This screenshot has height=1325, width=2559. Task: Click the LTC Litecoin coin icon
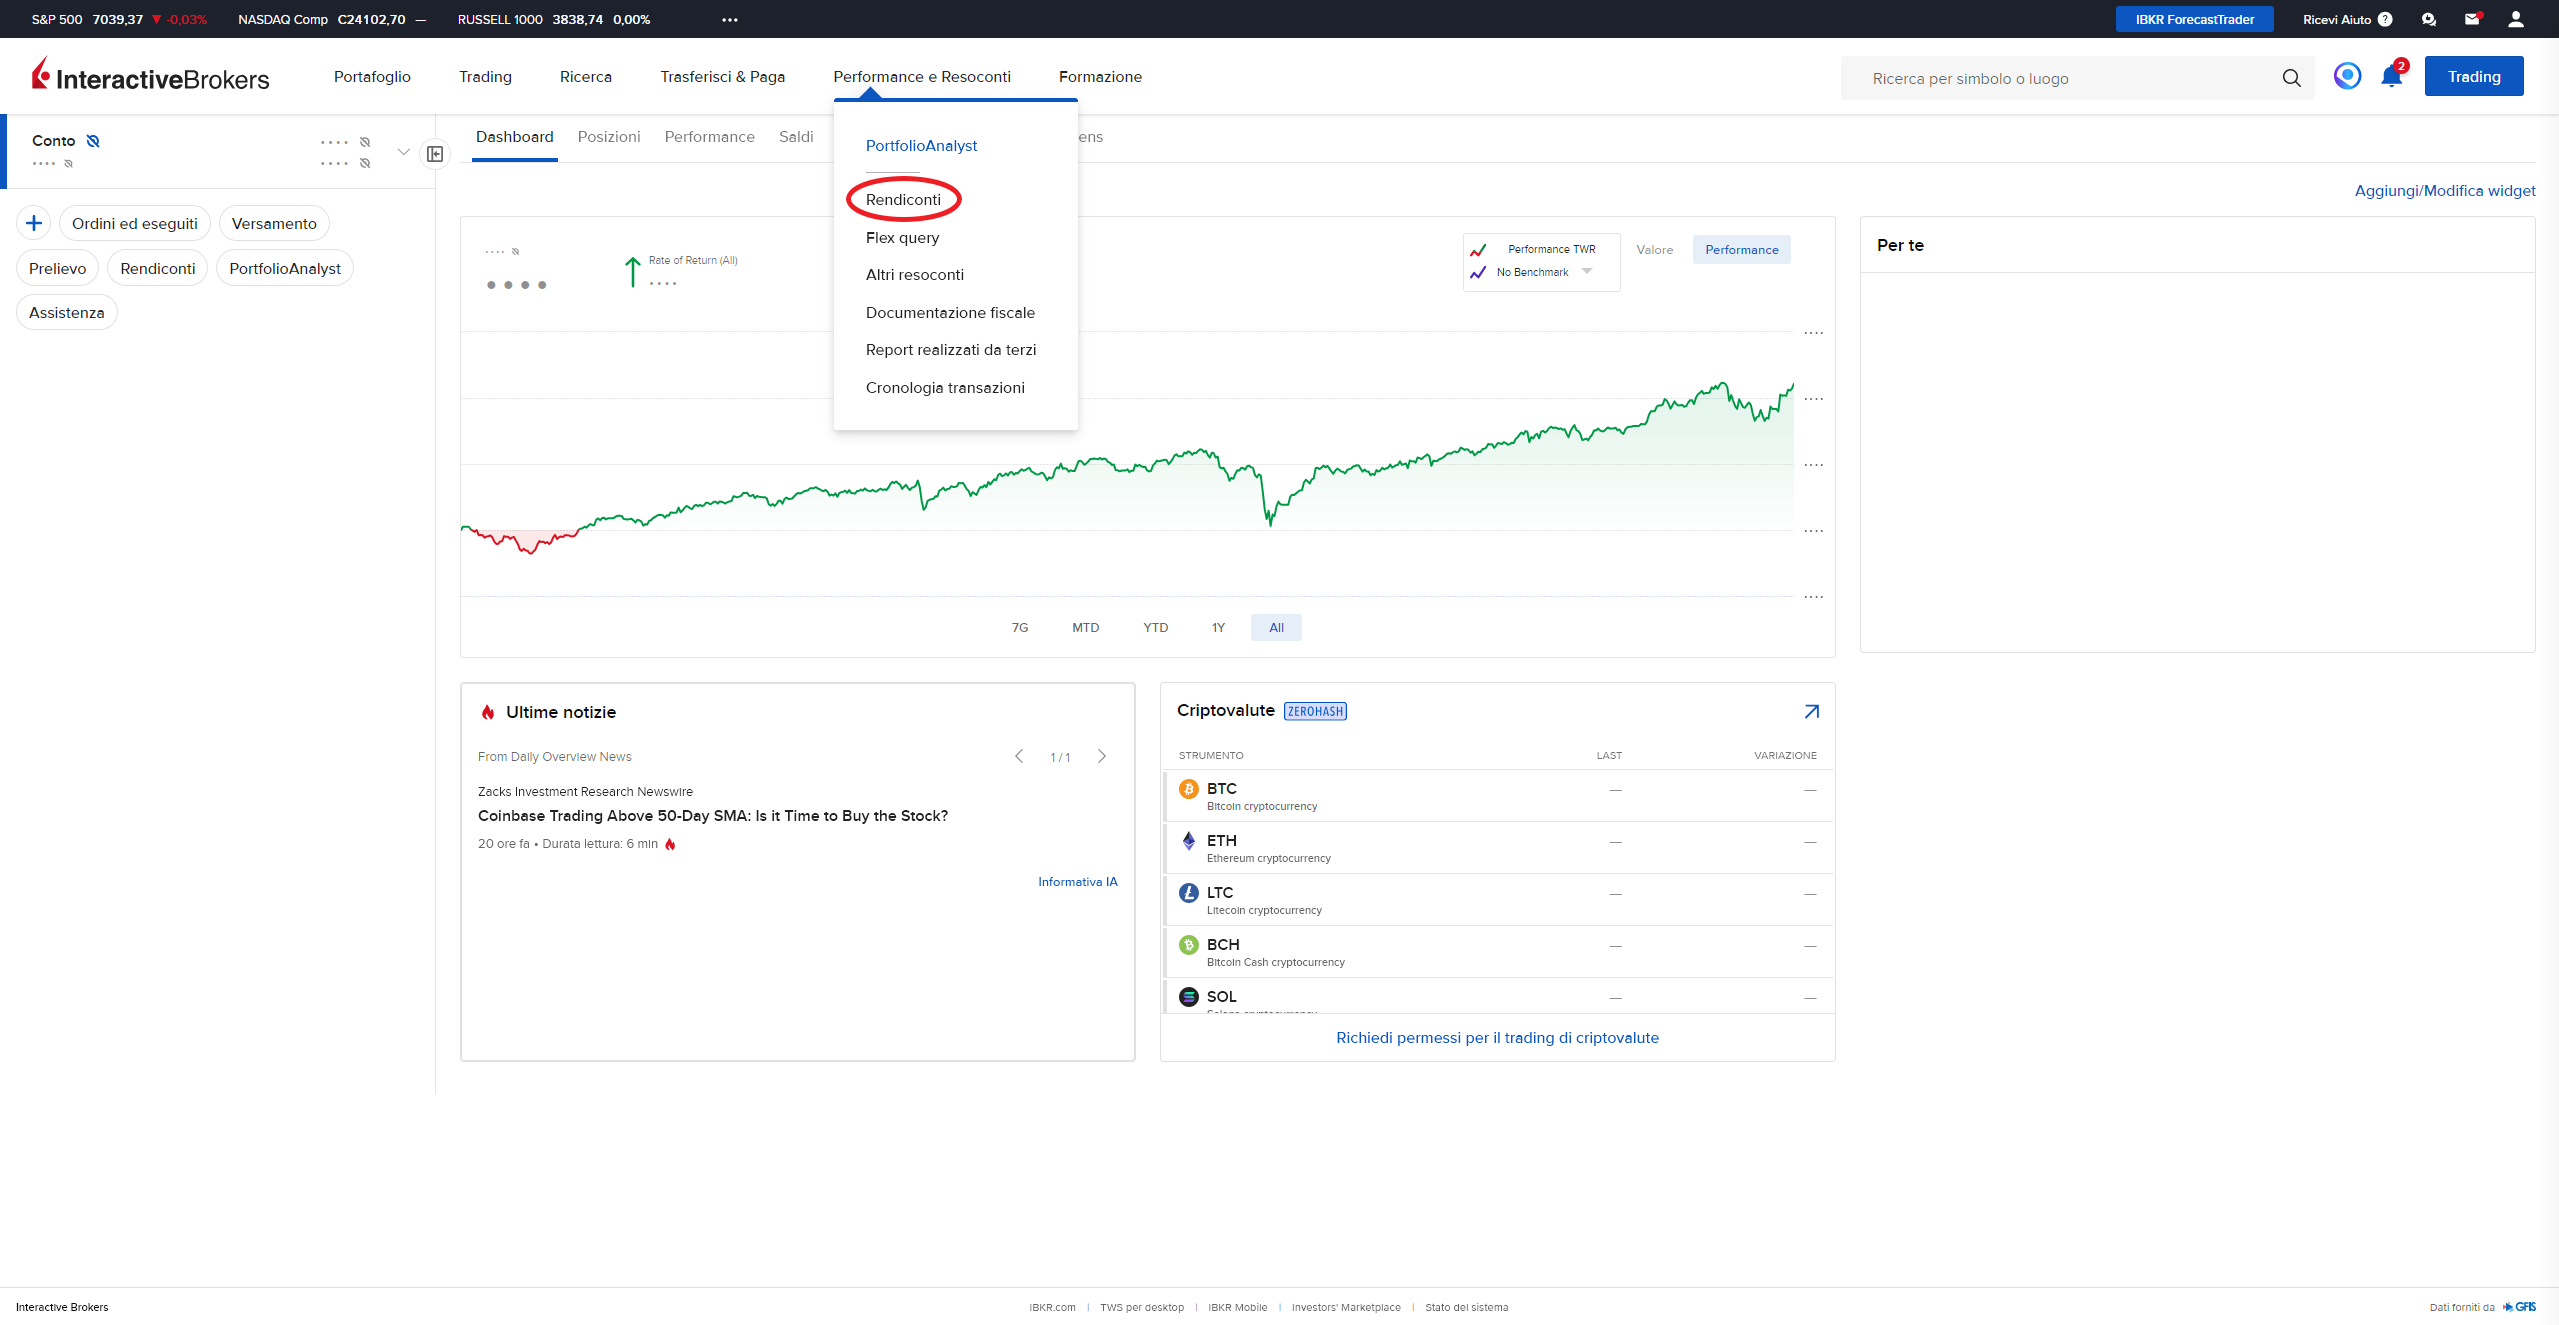pyautogui.click(x=1188, y=893)
